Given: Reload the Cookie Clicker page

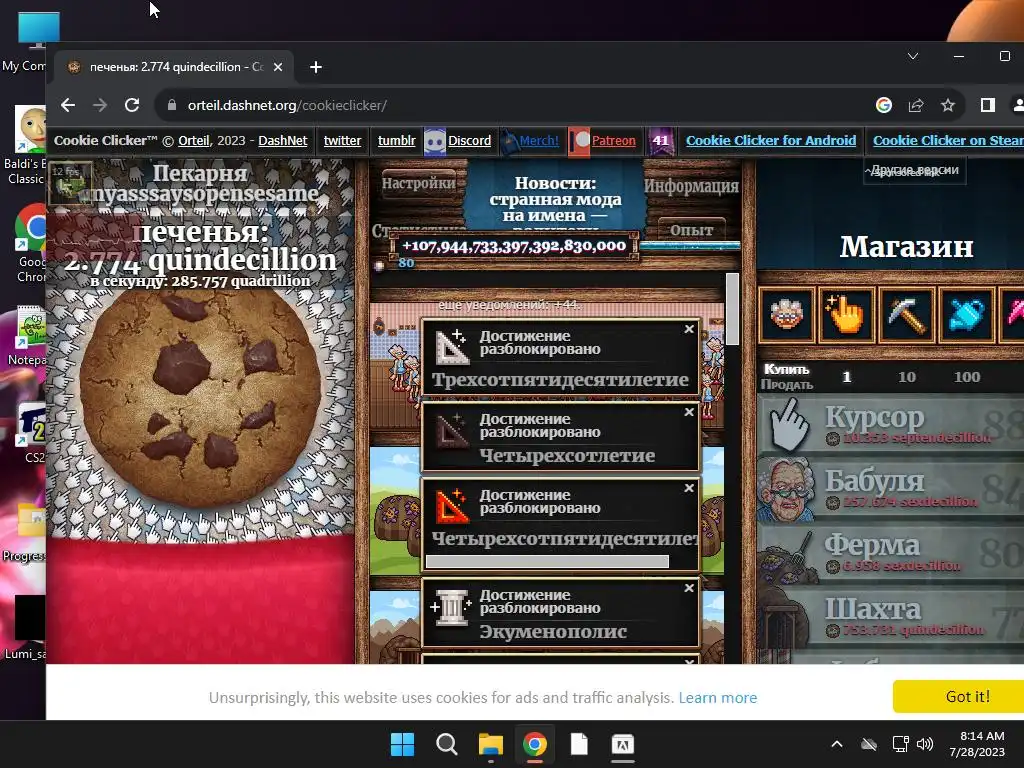Looking at the screenshot, I should [132, 105].
